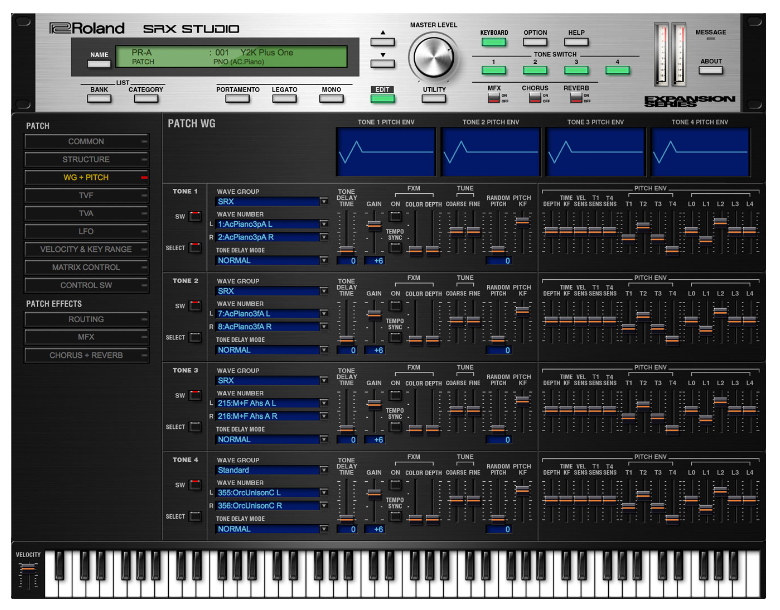Toggle Tone Switch 3
Screen dimensions: 780x610
(576, 70)
